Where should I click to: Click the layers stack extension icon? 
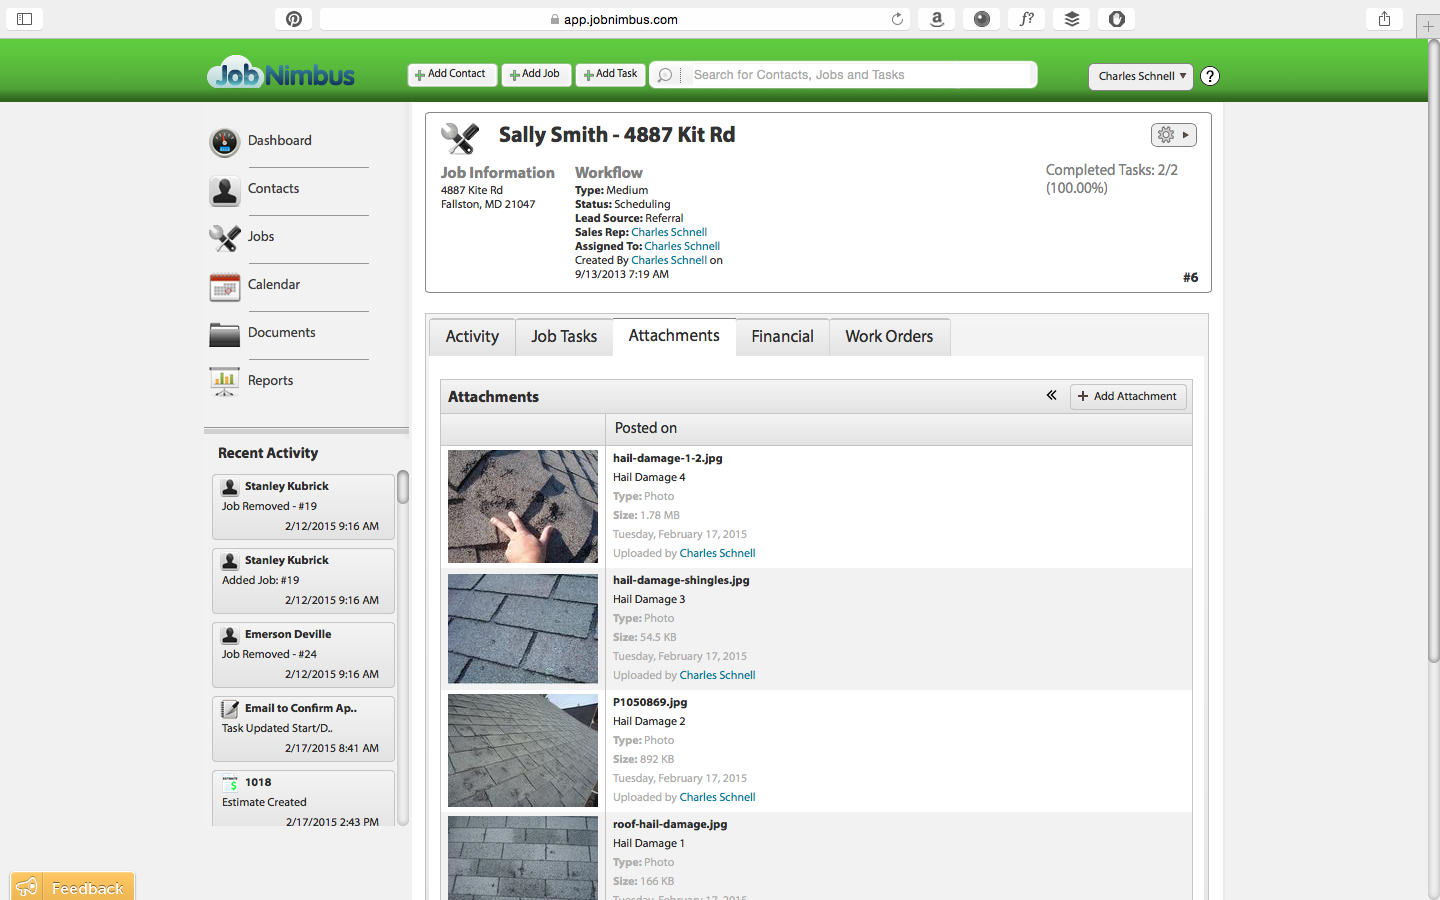coord(1072,19)
